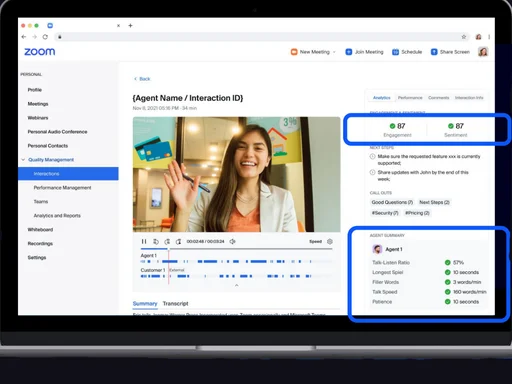Open Personal Contacts in the sidebar
The height and width of the screenshot is (384, 512).
tap(48, 146)
